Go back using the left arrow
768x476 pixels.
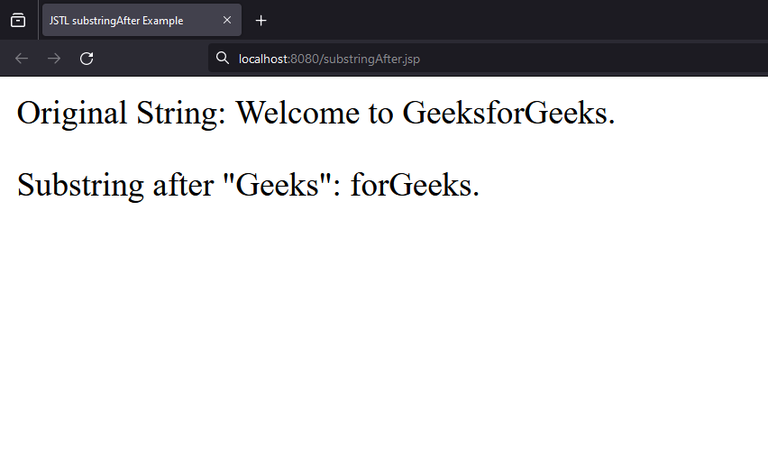[x=22, y=59]
